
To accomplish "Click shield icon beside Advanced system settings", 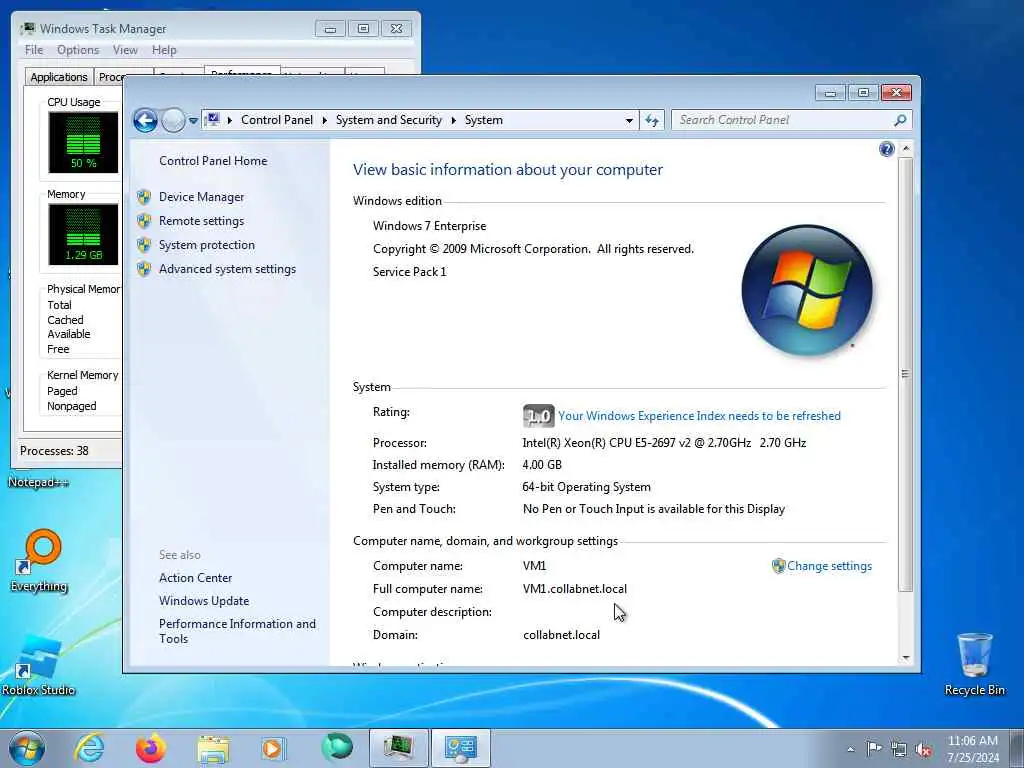I will 144,269.
